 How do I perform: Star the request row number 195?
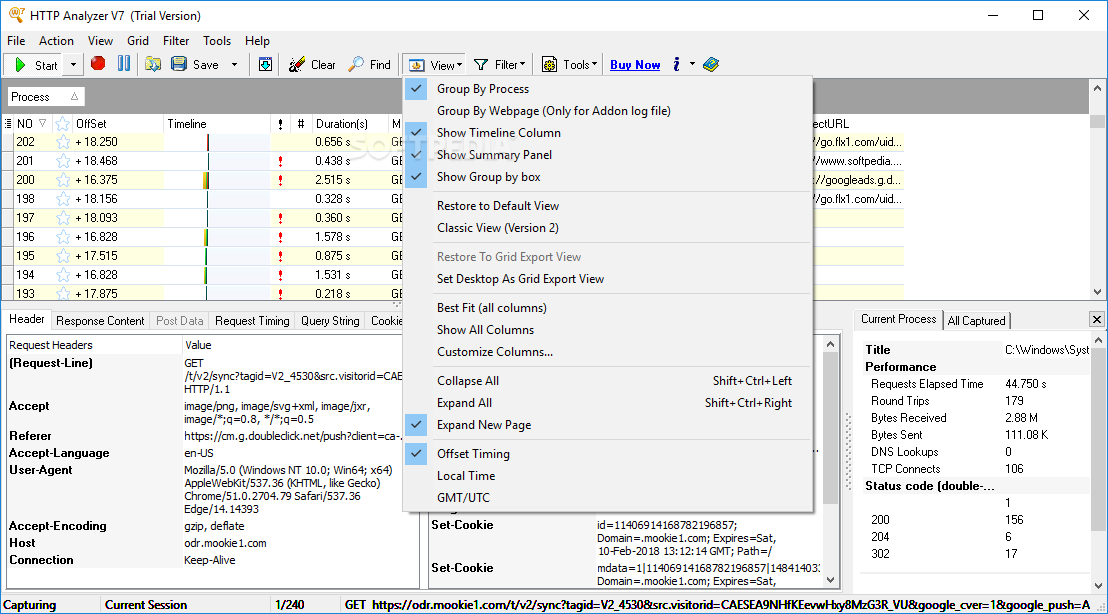point(63,256)
